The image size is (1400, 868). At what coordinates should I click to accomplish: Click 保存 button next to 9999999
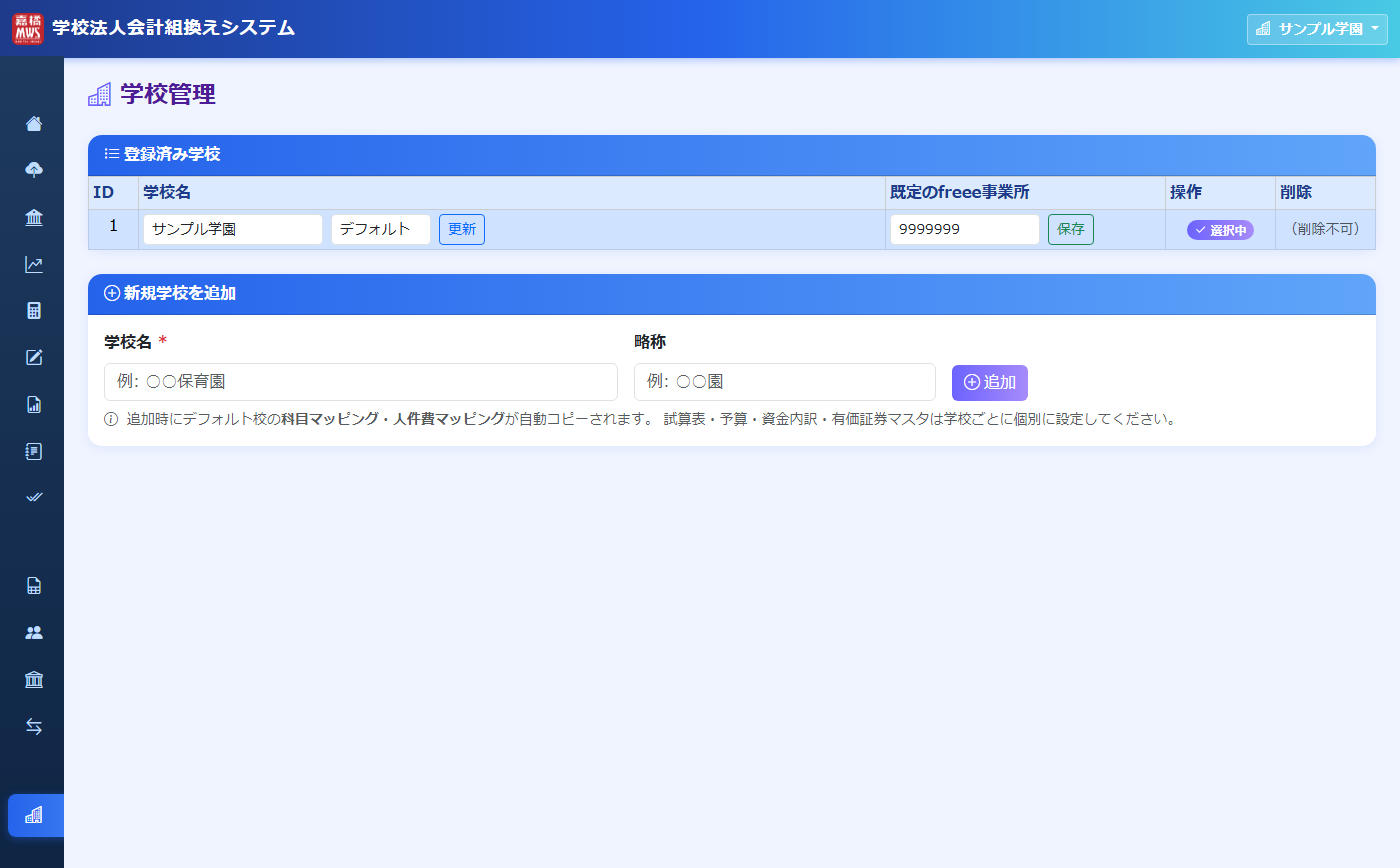coord(1071,229)
